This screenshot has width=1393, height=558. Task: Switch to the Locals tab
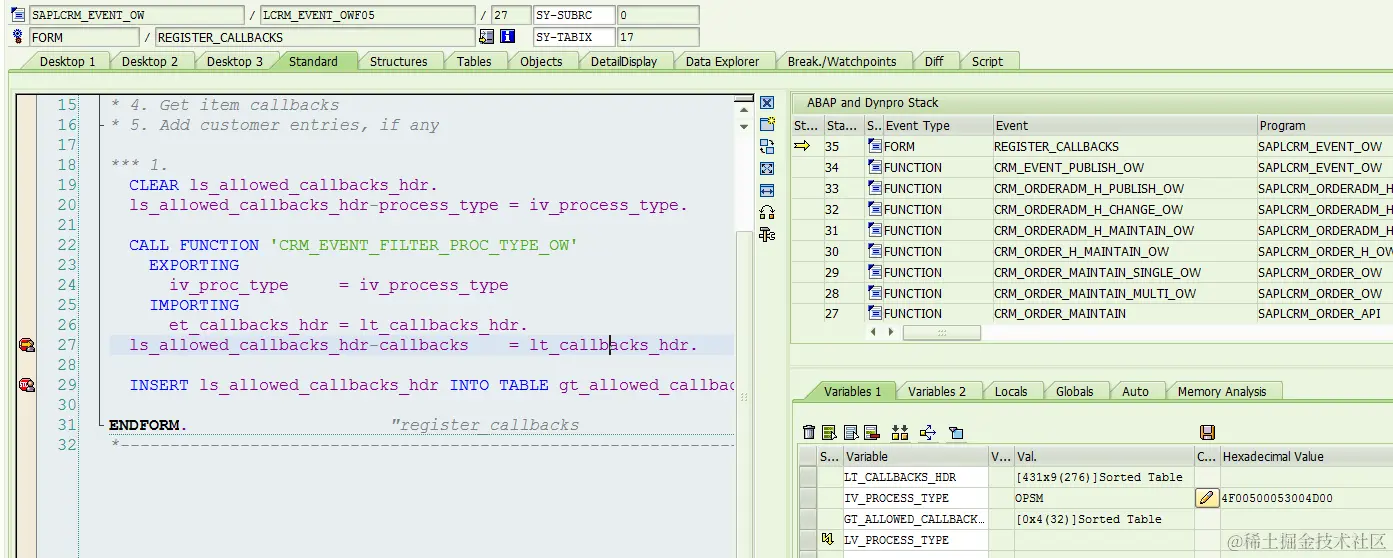(1011, 391)
